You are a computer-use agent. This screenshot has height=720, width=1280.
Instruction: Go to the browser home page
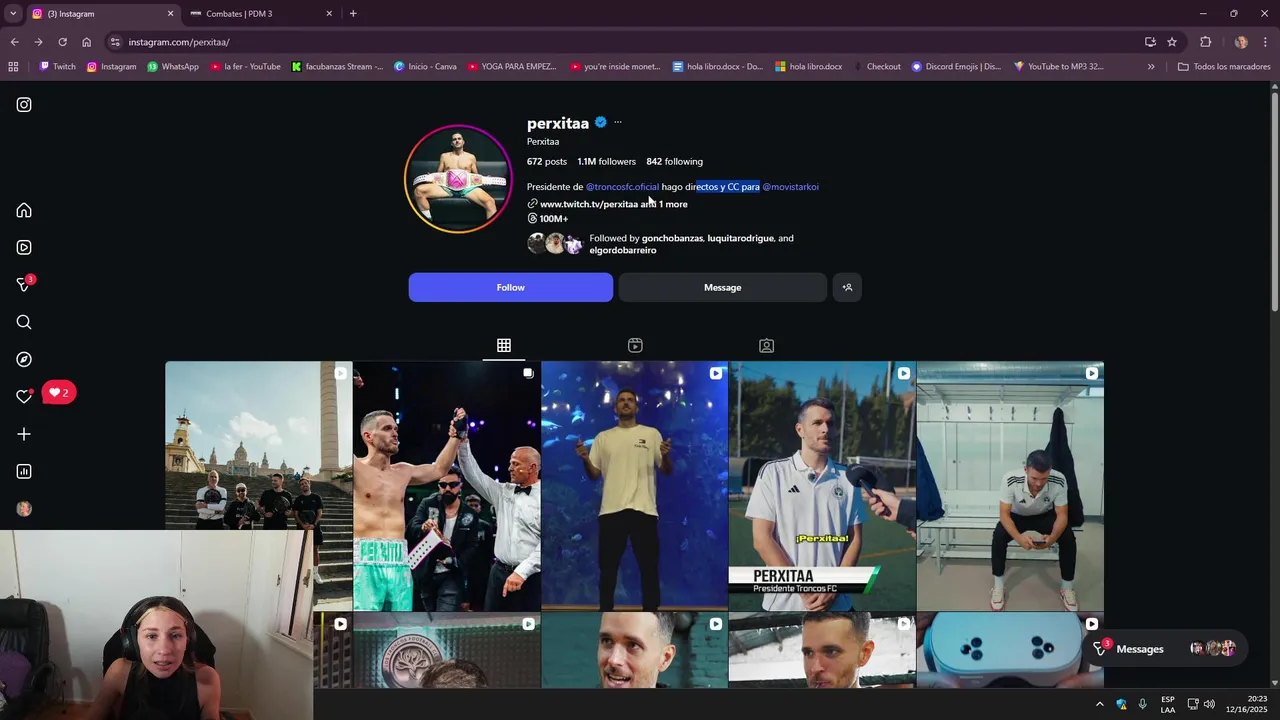[x=86, y=42]
